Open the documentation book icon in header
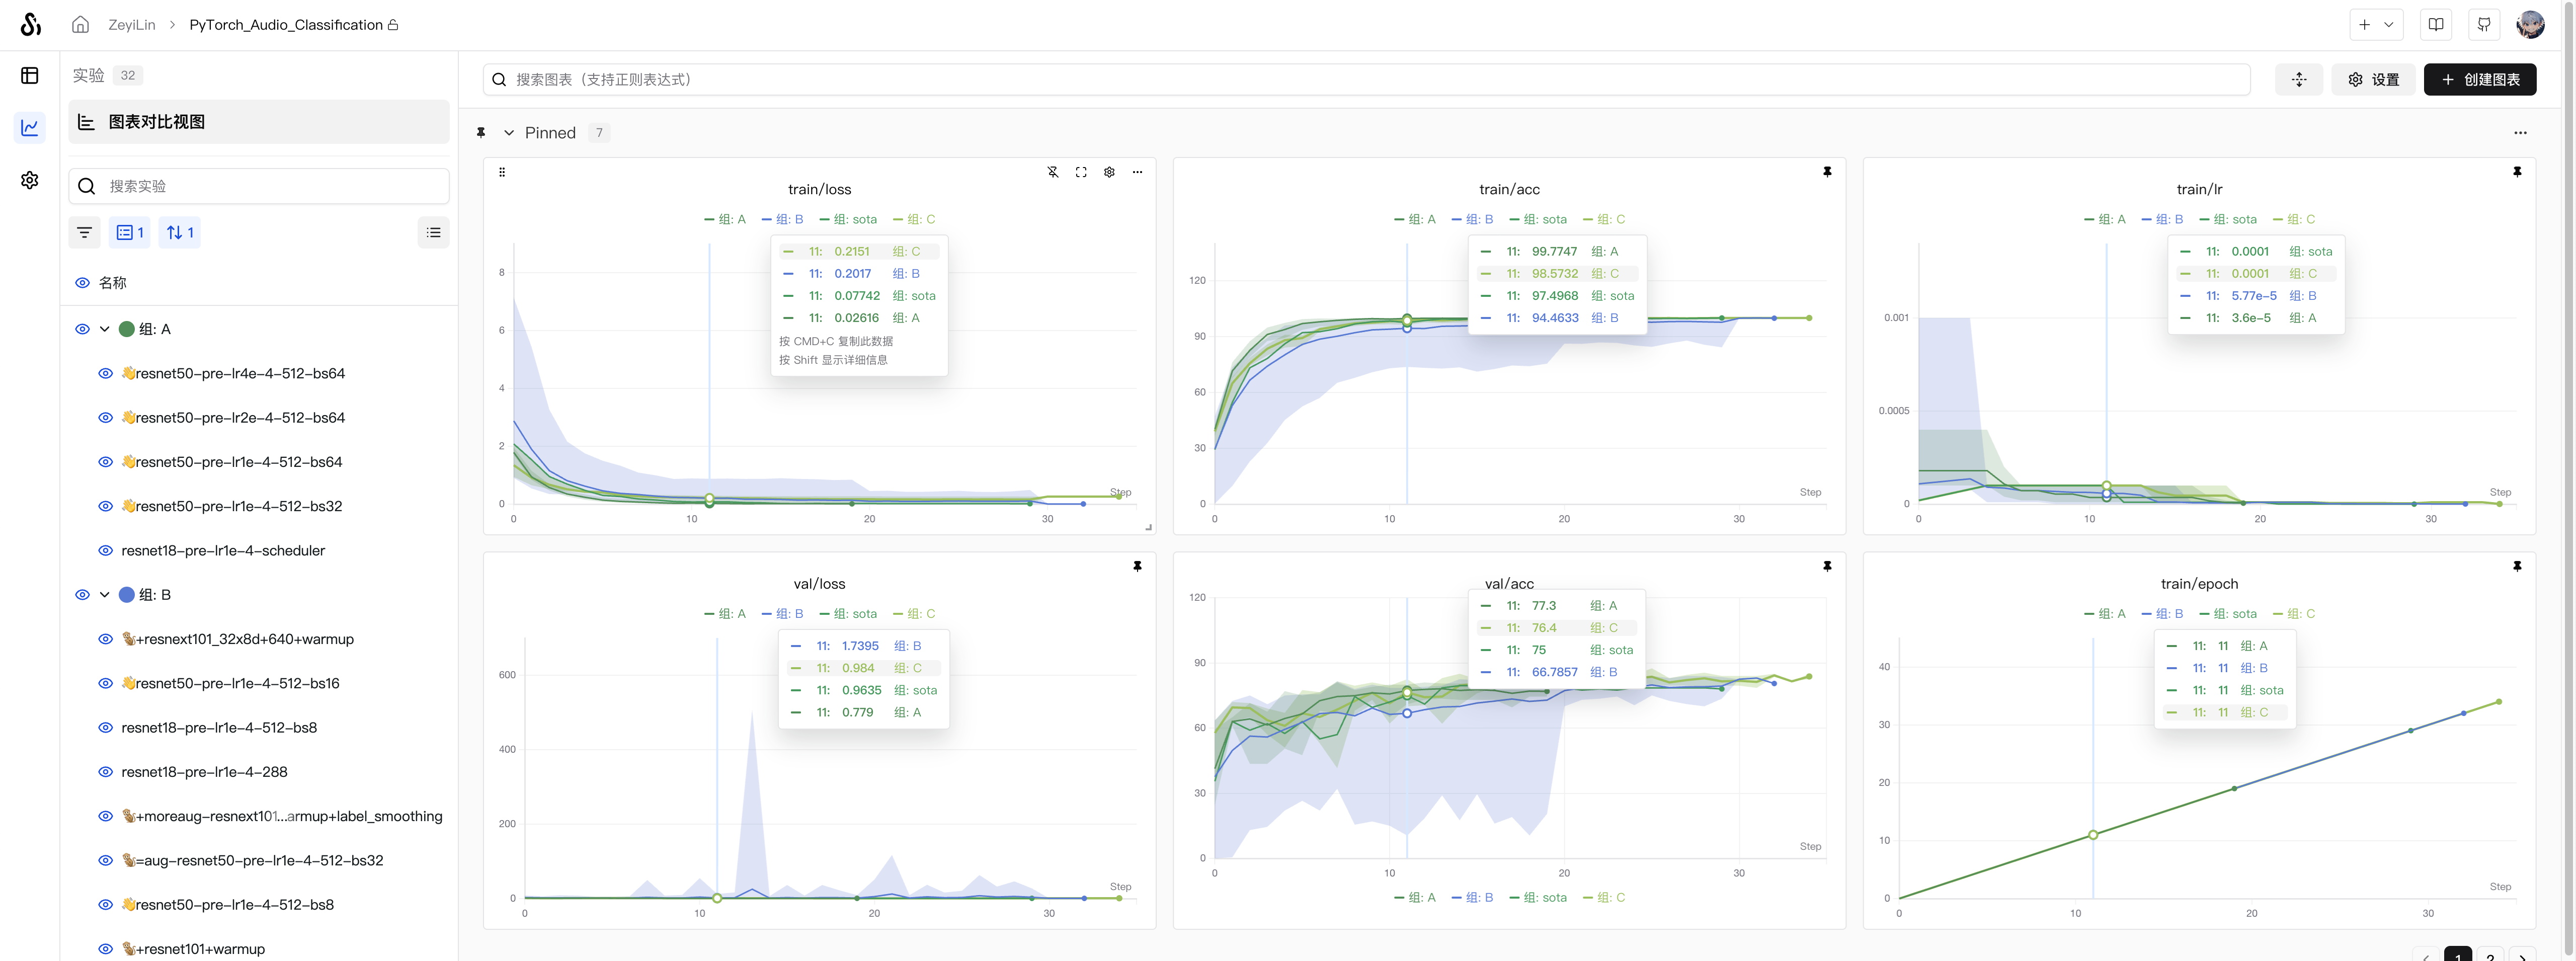This screenshot has width=2576, height=961. click(2436, 25)
